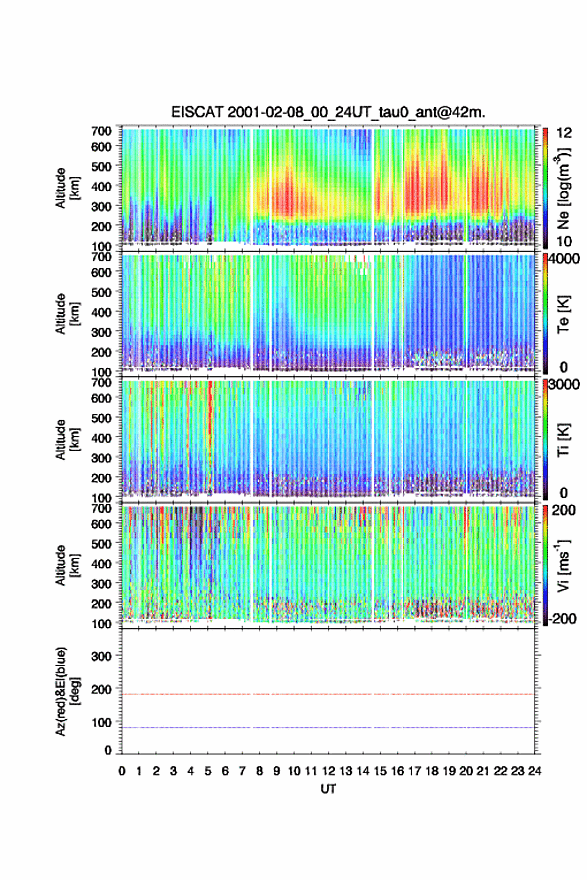Viewport: 587px width, 880px height.
Task: Click the Ne electron density color bar
Action: pos(545,188)
